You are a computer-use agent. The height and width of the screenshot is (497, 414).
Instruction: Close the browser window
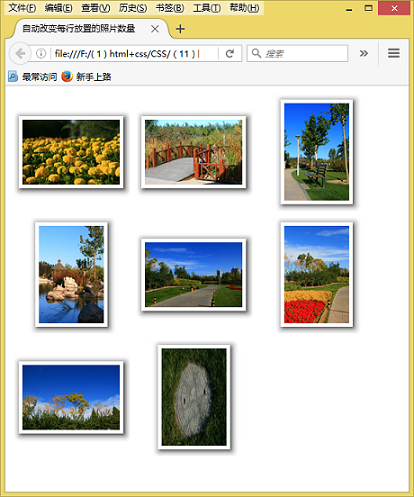[394, 8]
